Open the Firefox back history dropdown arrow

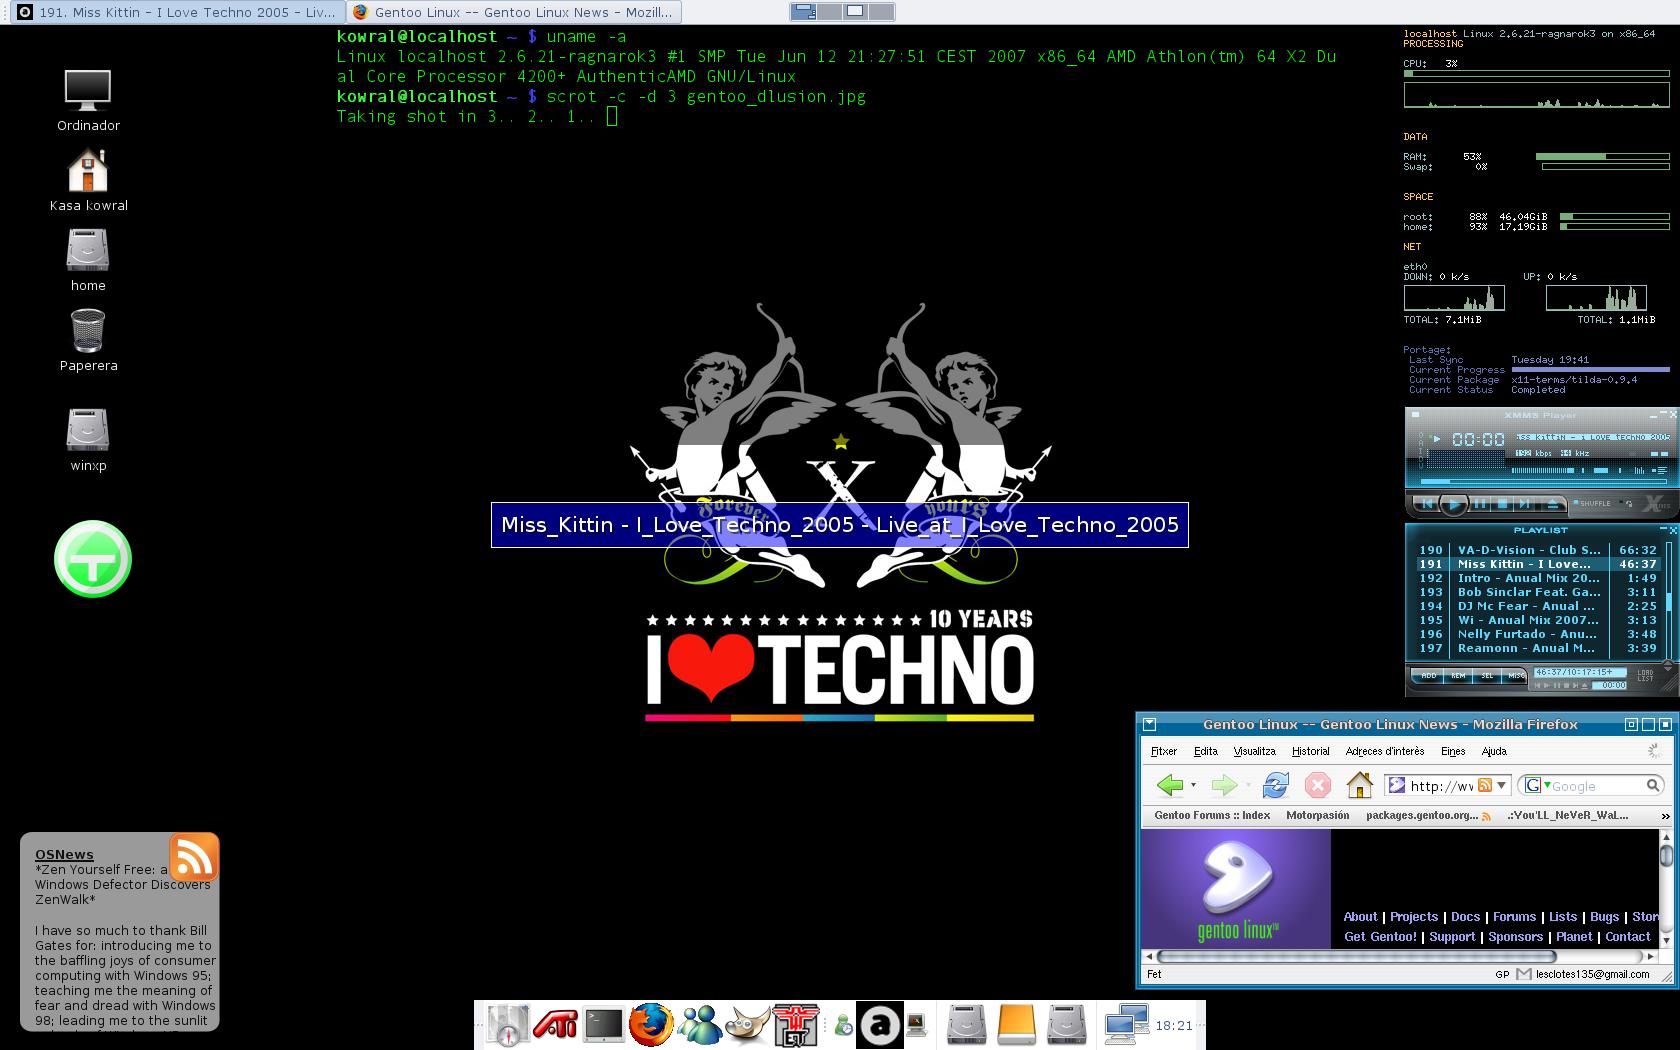click(1193, 785)
